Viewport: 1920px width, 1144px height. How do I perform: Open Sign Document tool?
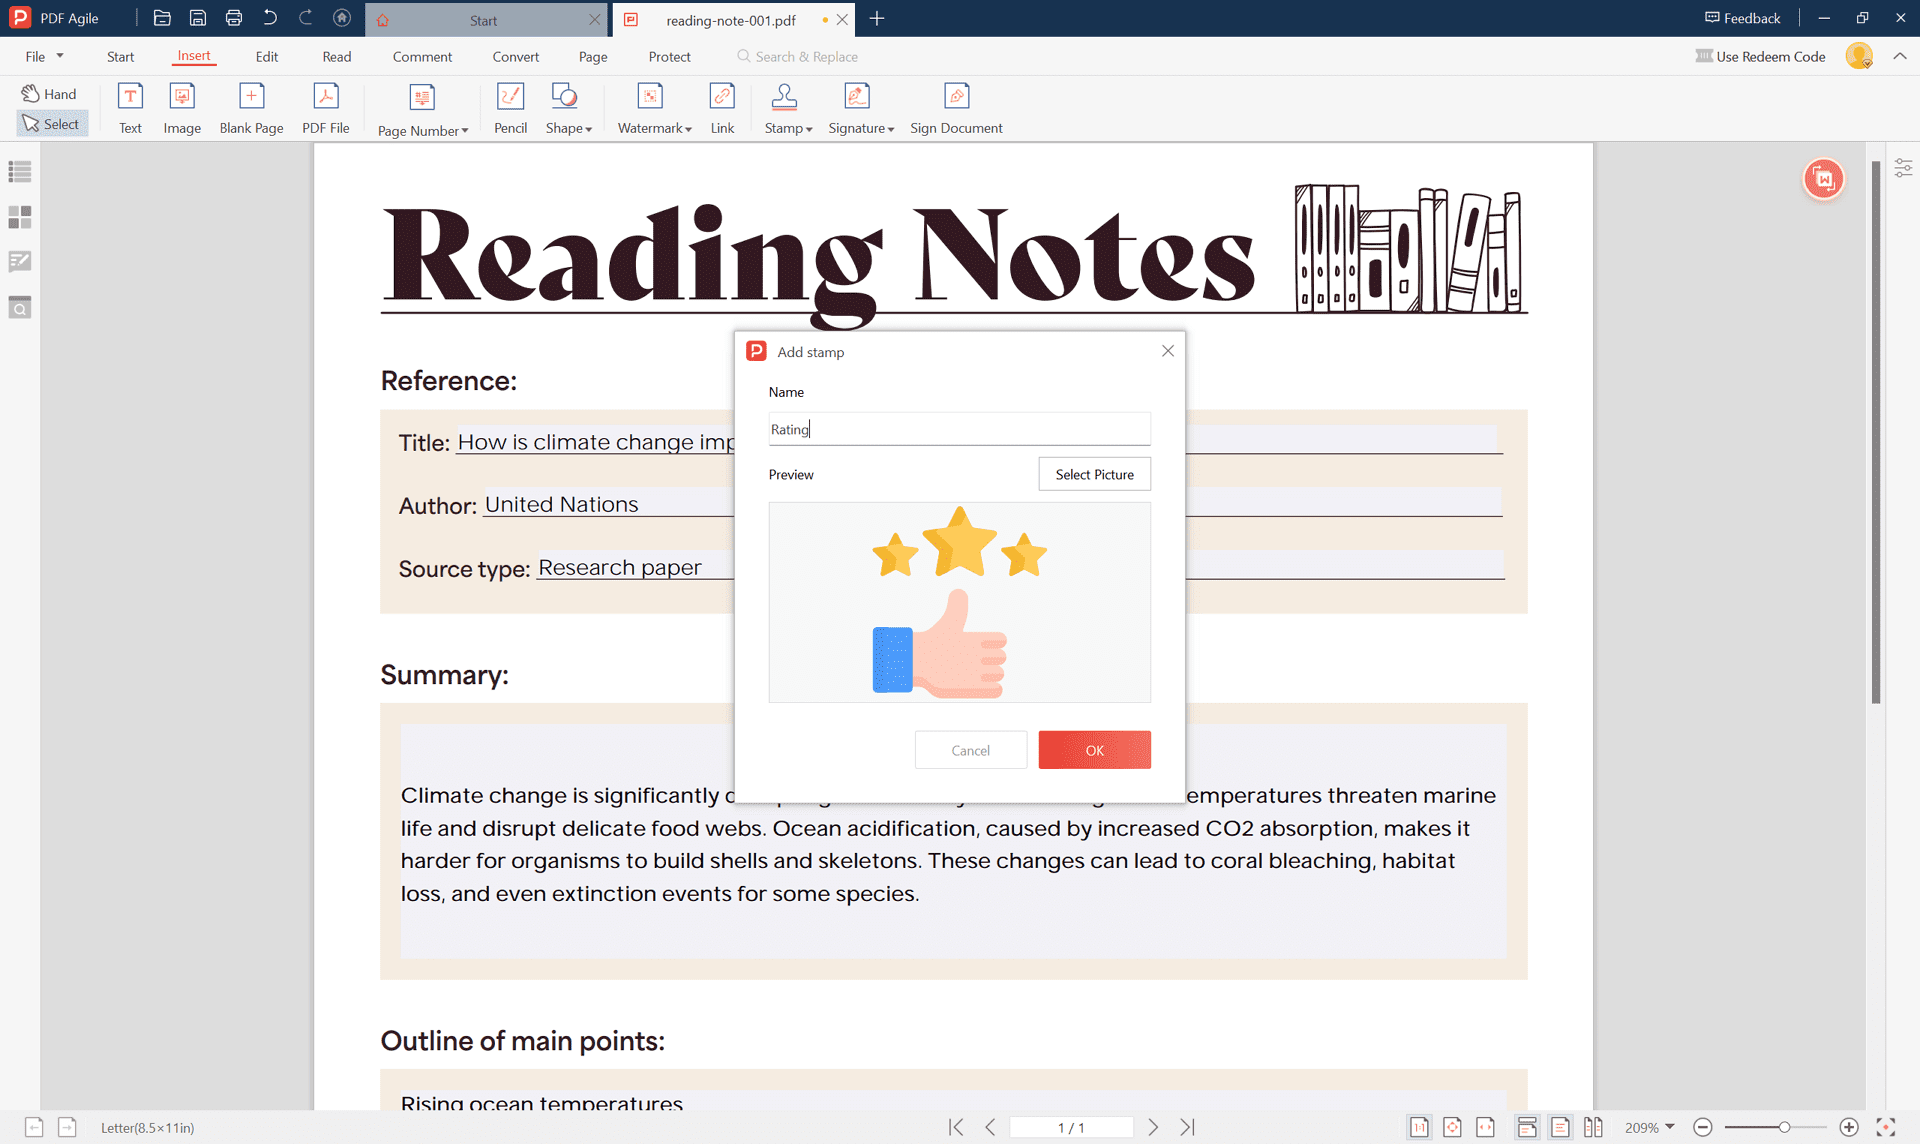click(956, 108)
